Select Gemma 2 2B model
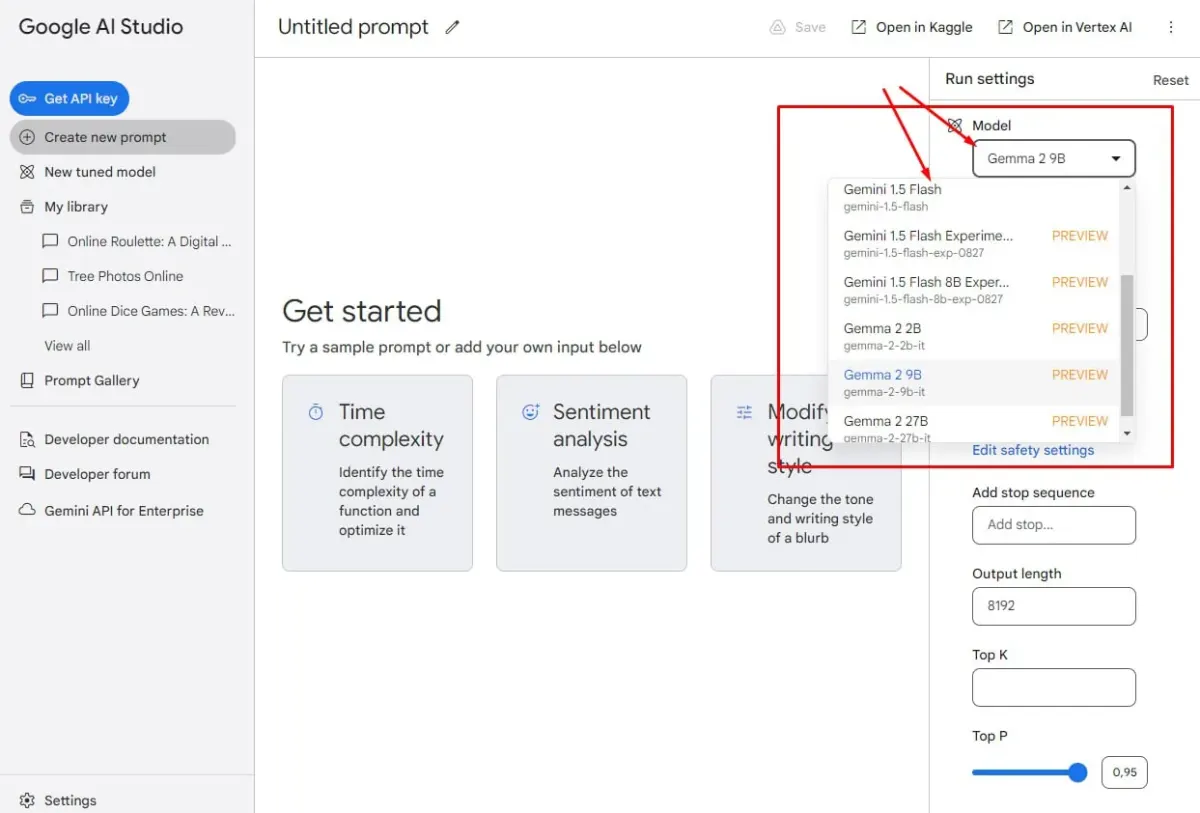Screen dimensions: 1200x813 [975, 336]
